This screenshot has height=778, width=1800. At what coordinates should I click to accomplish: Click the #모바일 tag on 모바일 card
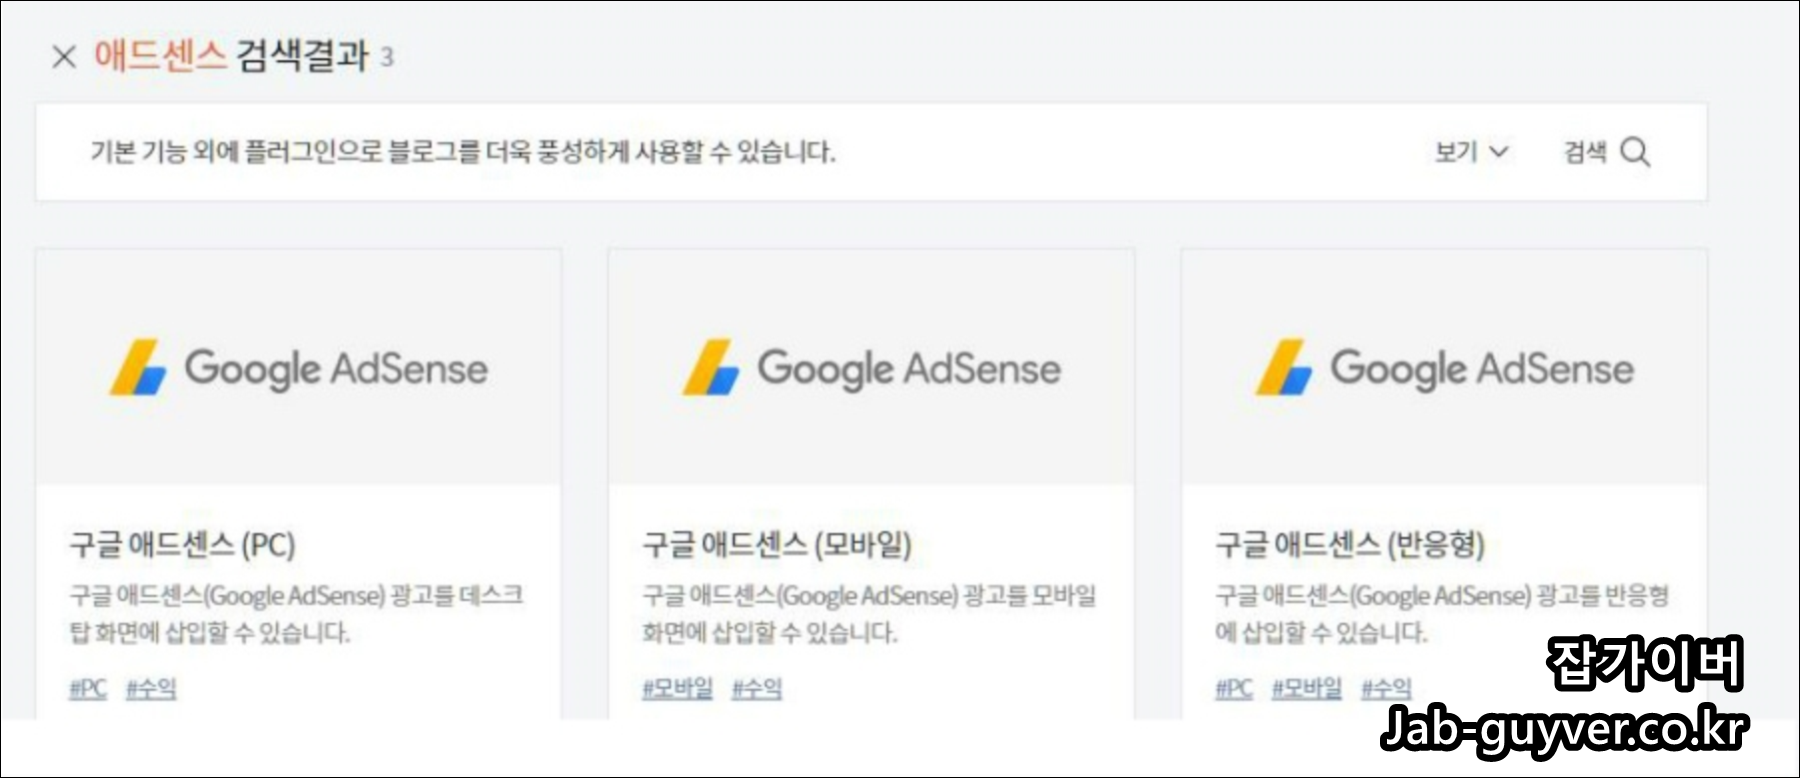[677, 688]
